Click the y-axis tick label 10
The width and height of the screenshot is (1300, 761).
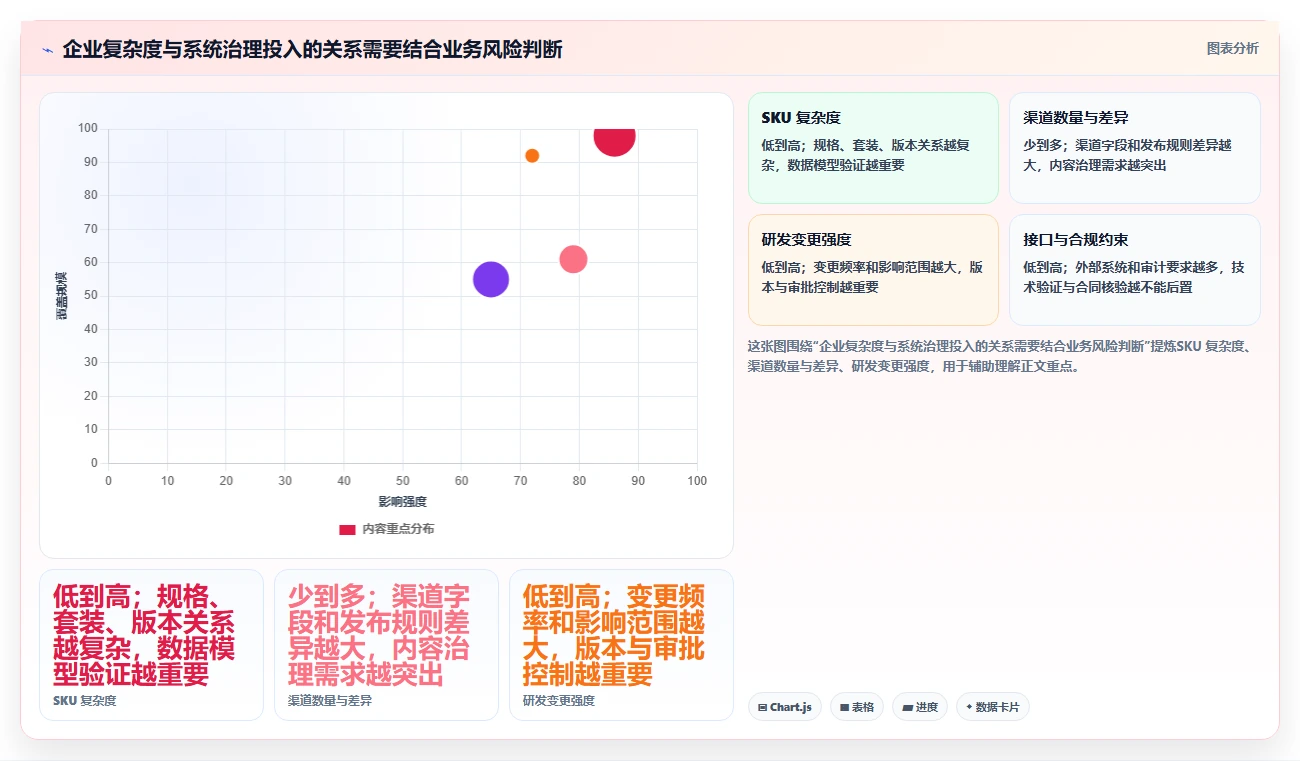(90, 430)
